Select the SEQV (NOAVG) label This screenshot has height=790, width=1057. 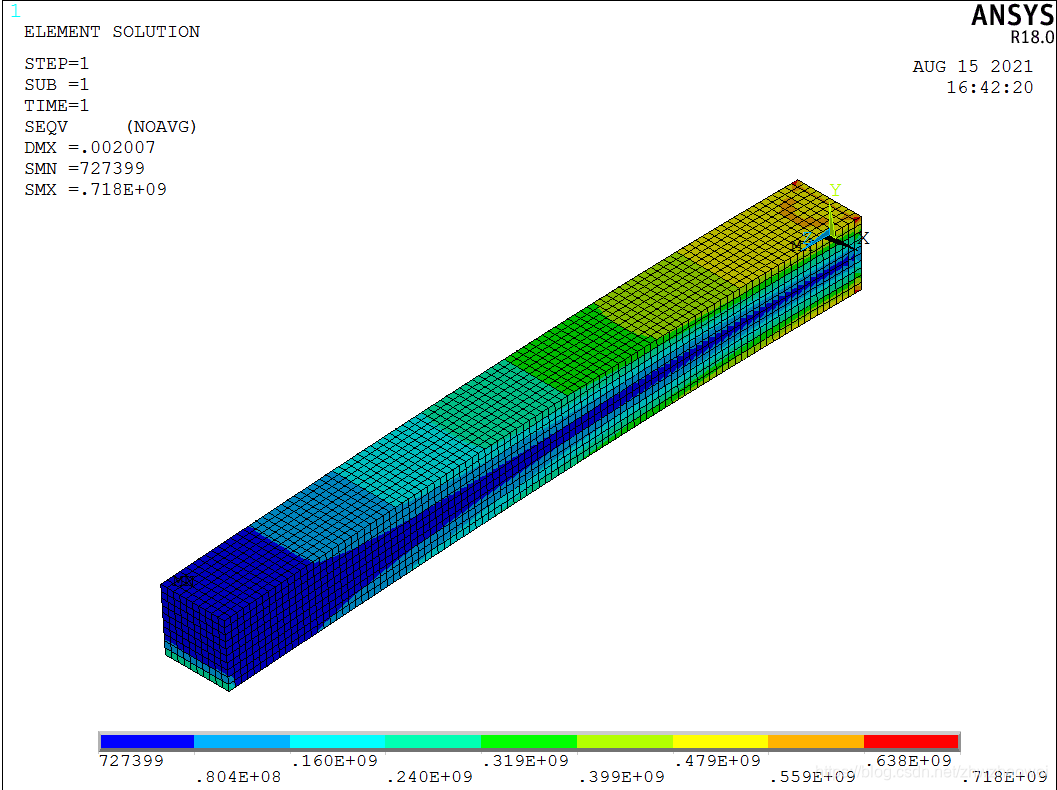pyautogui.click(x=110, y=127)
